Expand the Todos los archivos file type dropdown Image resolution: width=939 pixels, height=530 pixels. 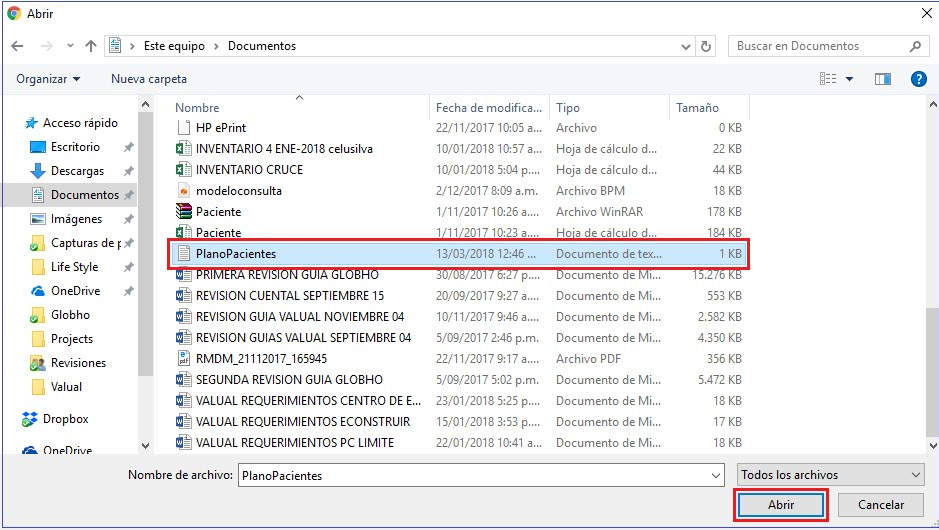pyautogui.click(x=830, y=475)
